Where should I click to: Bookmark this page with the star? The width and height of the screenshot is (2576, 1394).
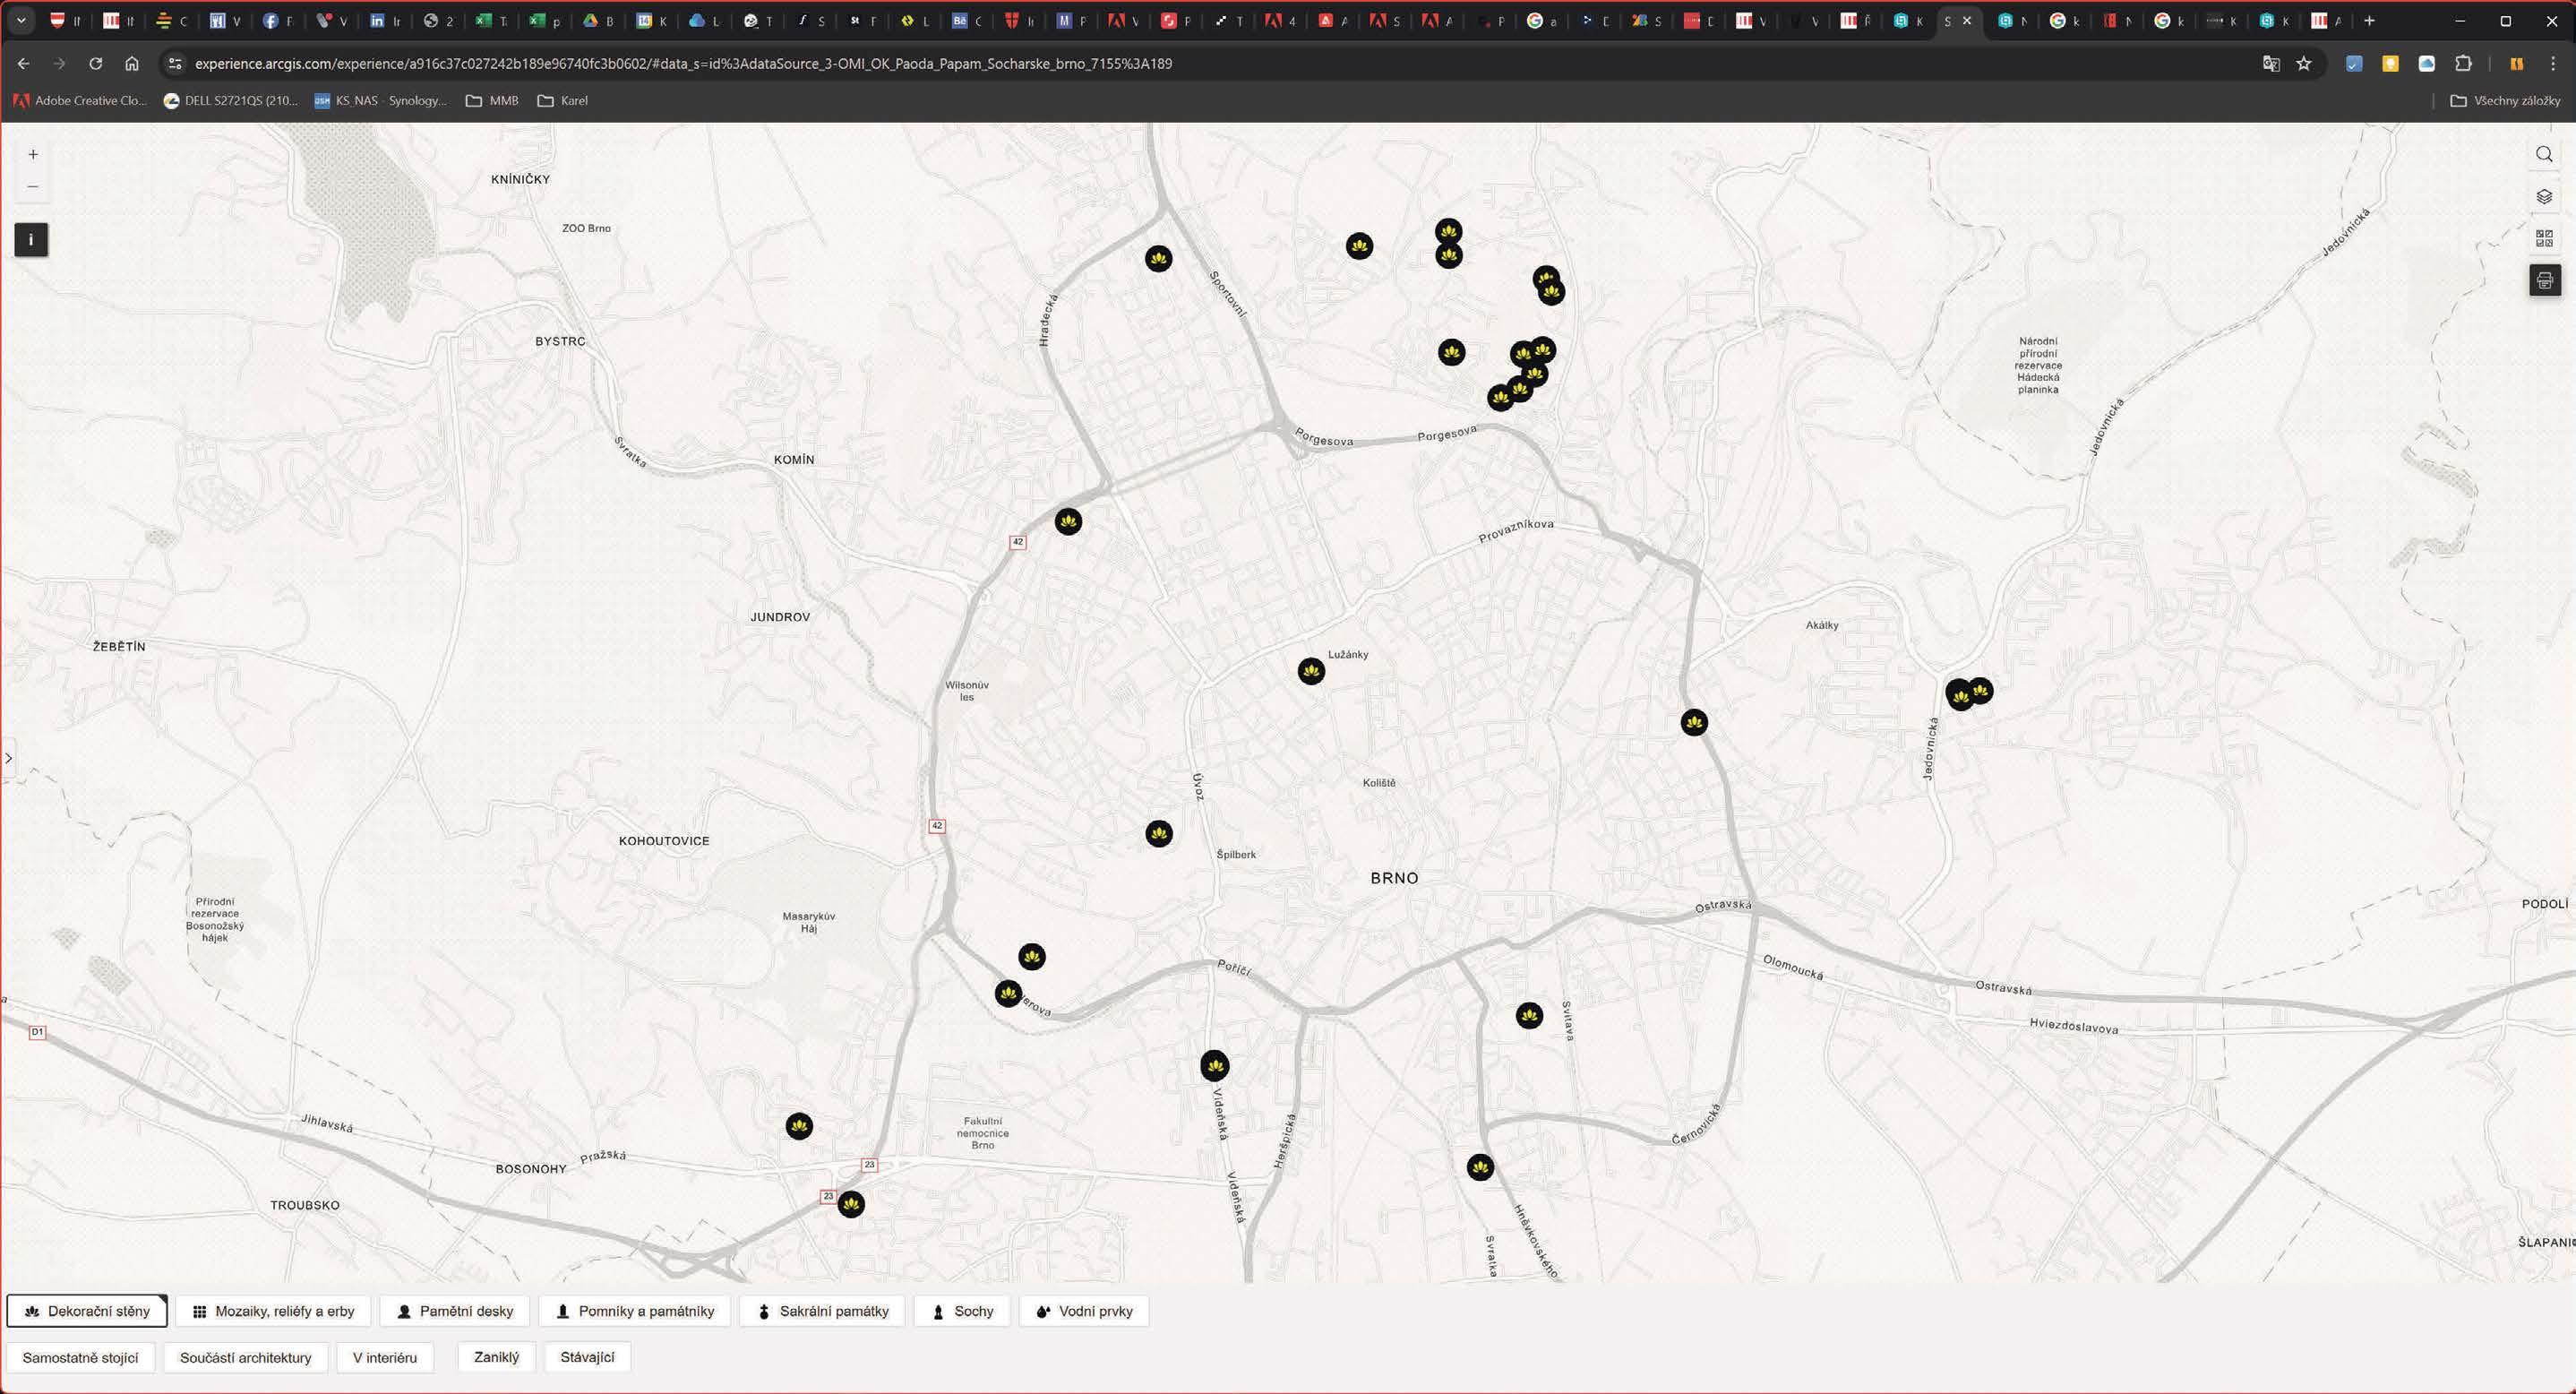2304,64
